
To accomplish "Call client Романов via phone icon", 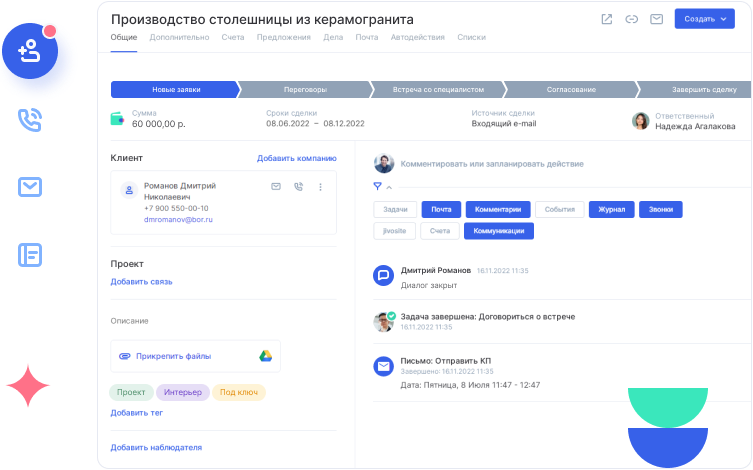I will [x=298, y=187].
